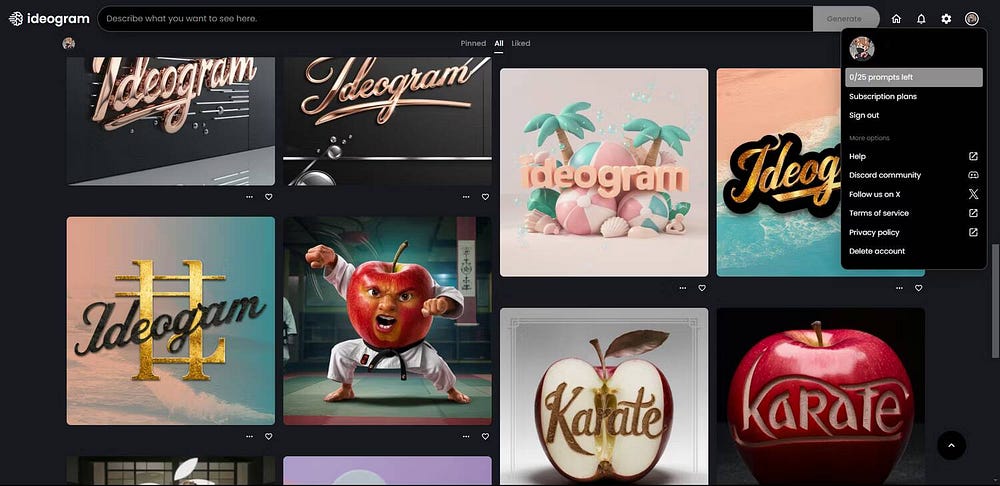
Task: Open notifications bell
Action: (921, 19)
